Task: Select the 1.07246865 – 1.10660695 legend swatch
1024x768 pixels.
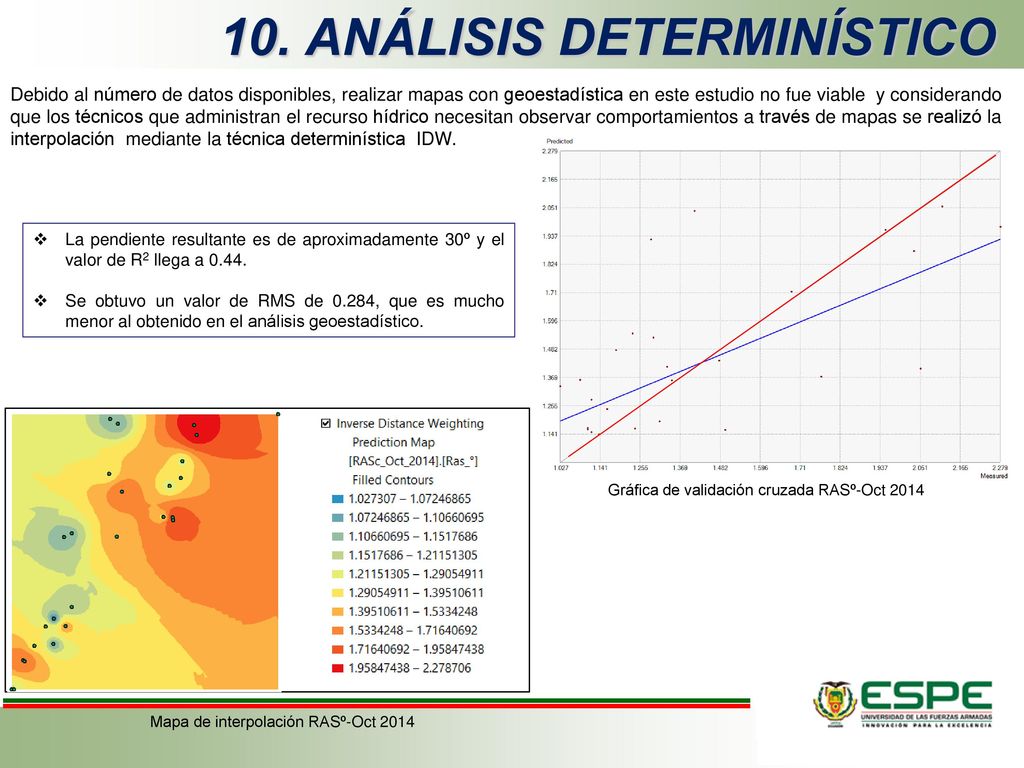Action: 338,518
